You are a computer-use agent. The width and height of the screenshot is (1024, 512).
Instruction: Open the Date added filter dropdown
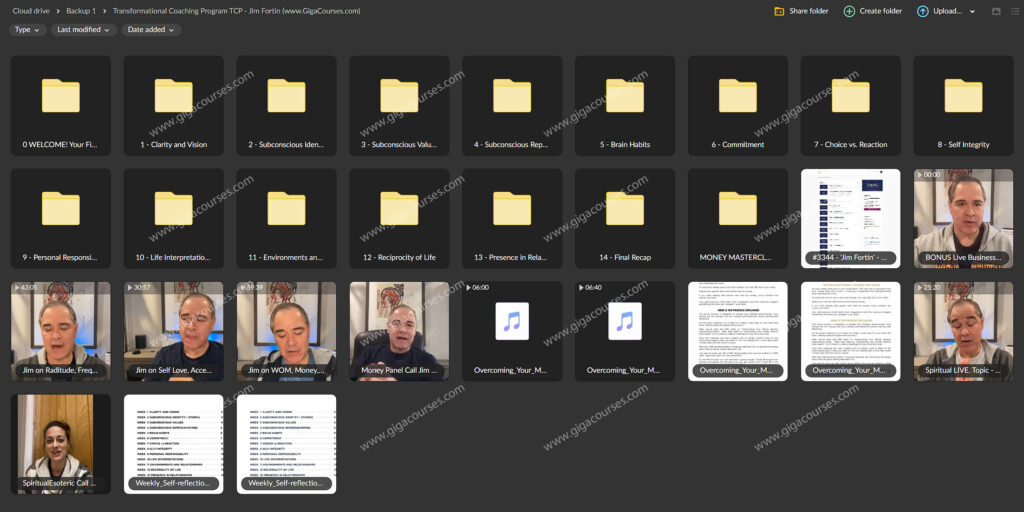(x=151, y=30)
